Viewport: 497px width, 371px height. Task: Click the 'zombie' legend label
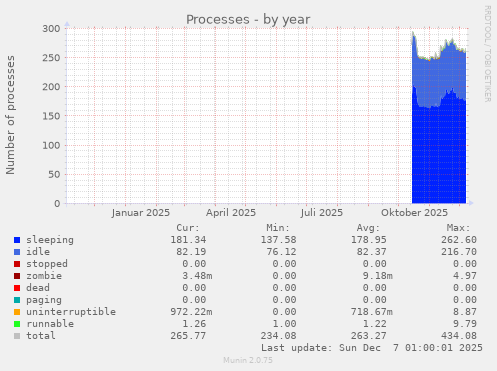tap(44, 276)
